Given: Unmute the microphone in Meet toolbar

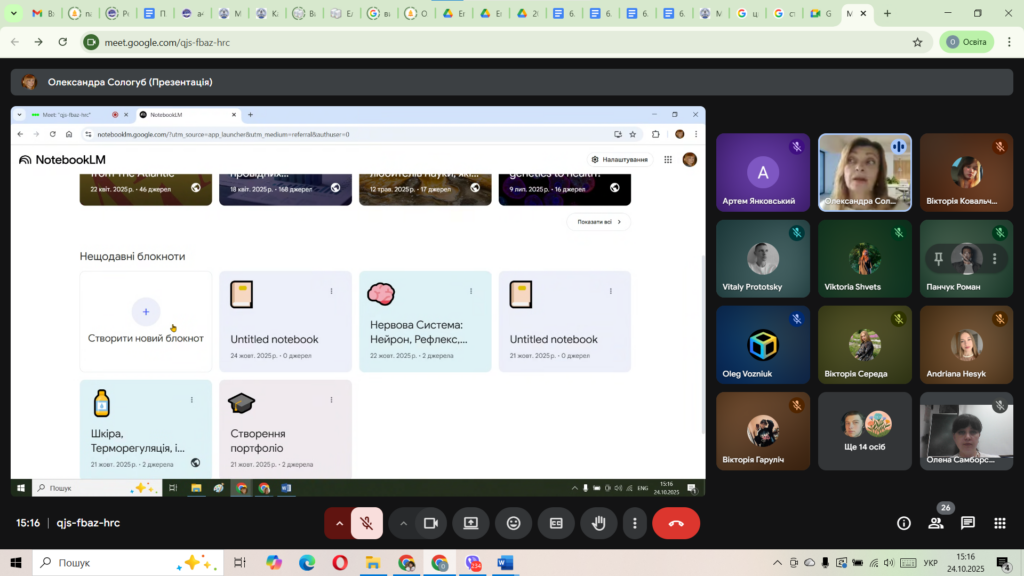Looking at the screenshot, I should point(367,523).
